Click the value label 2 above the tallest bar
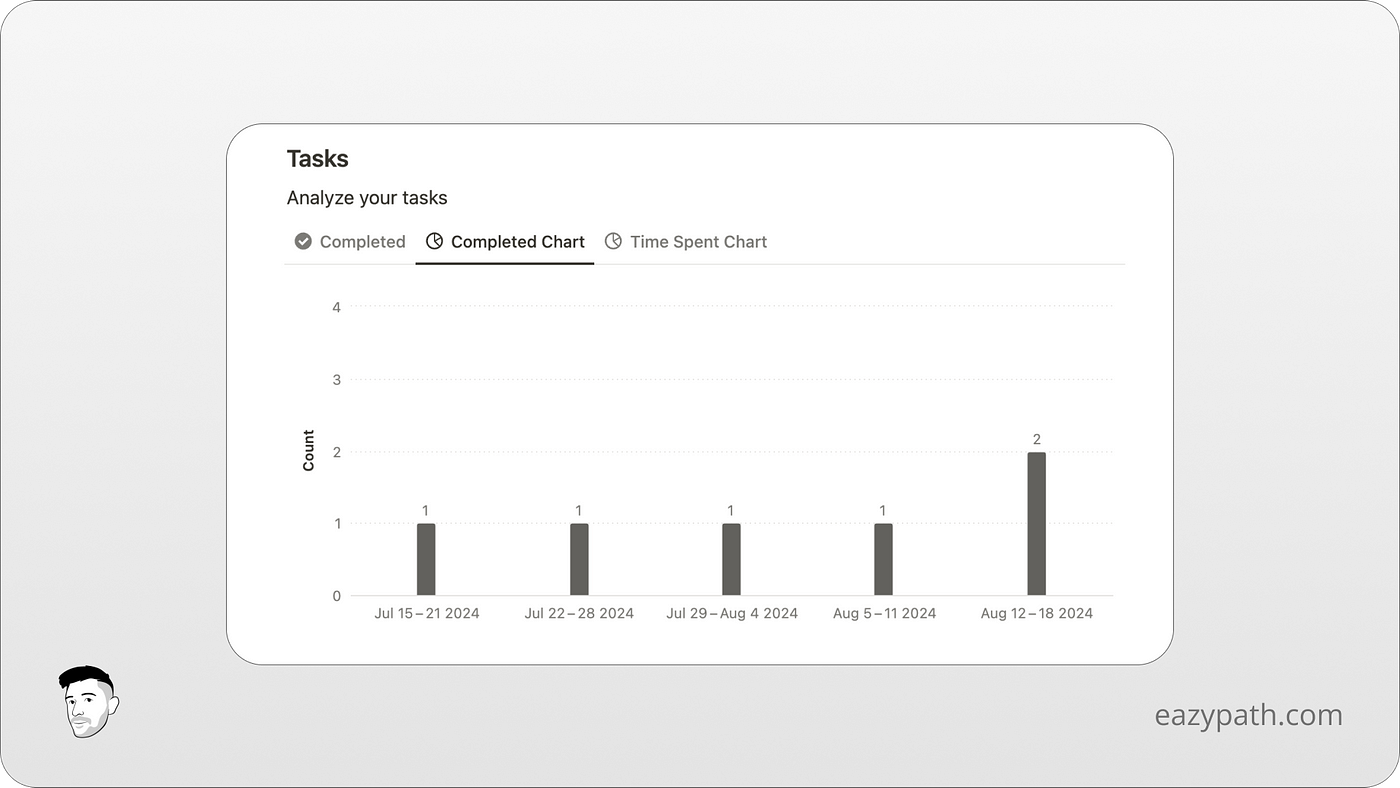Screen dimensions: 1400x788 pos(1036,439)
